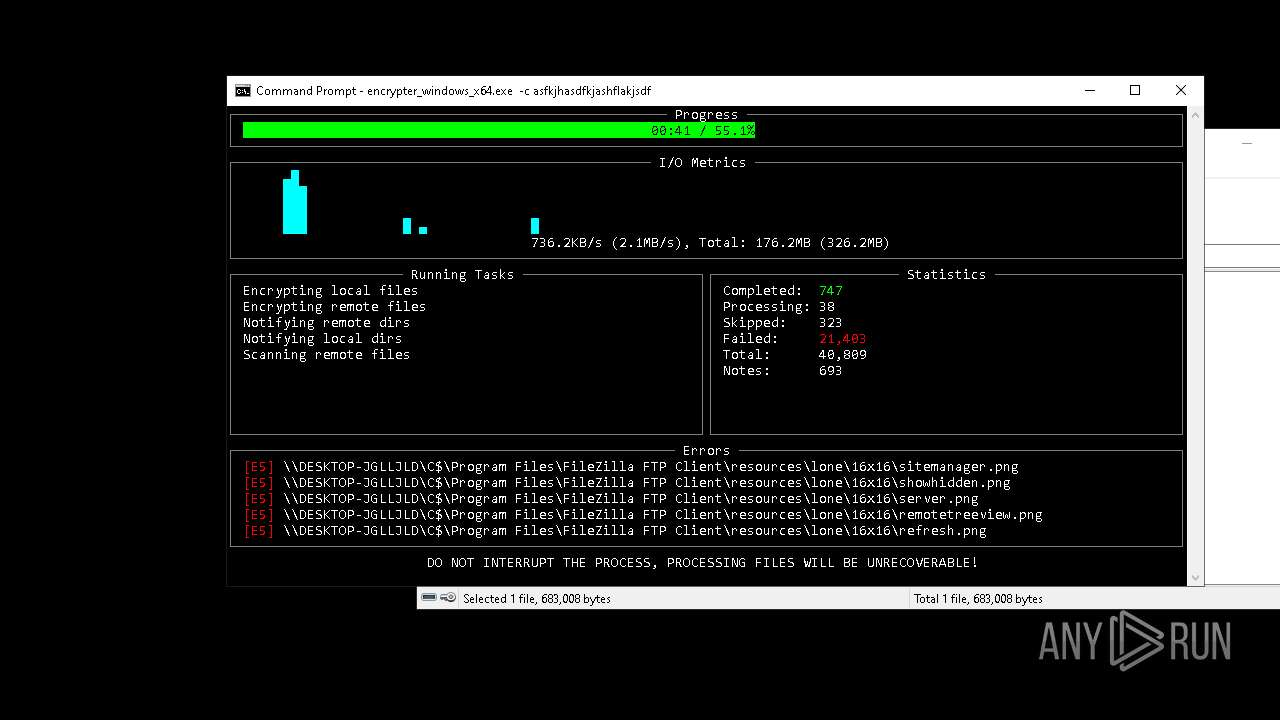Click the Notes count 693

pos(830,371)
